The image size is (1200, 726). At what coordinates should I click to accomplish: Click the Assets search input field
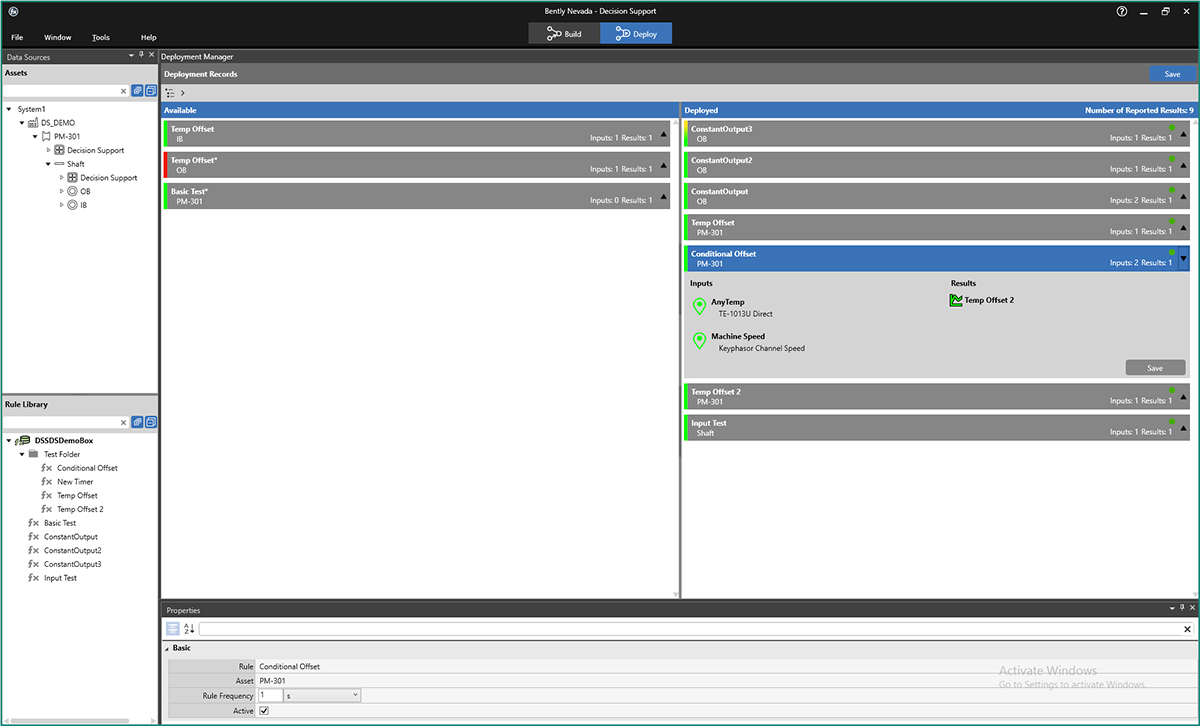coord(62,91)
